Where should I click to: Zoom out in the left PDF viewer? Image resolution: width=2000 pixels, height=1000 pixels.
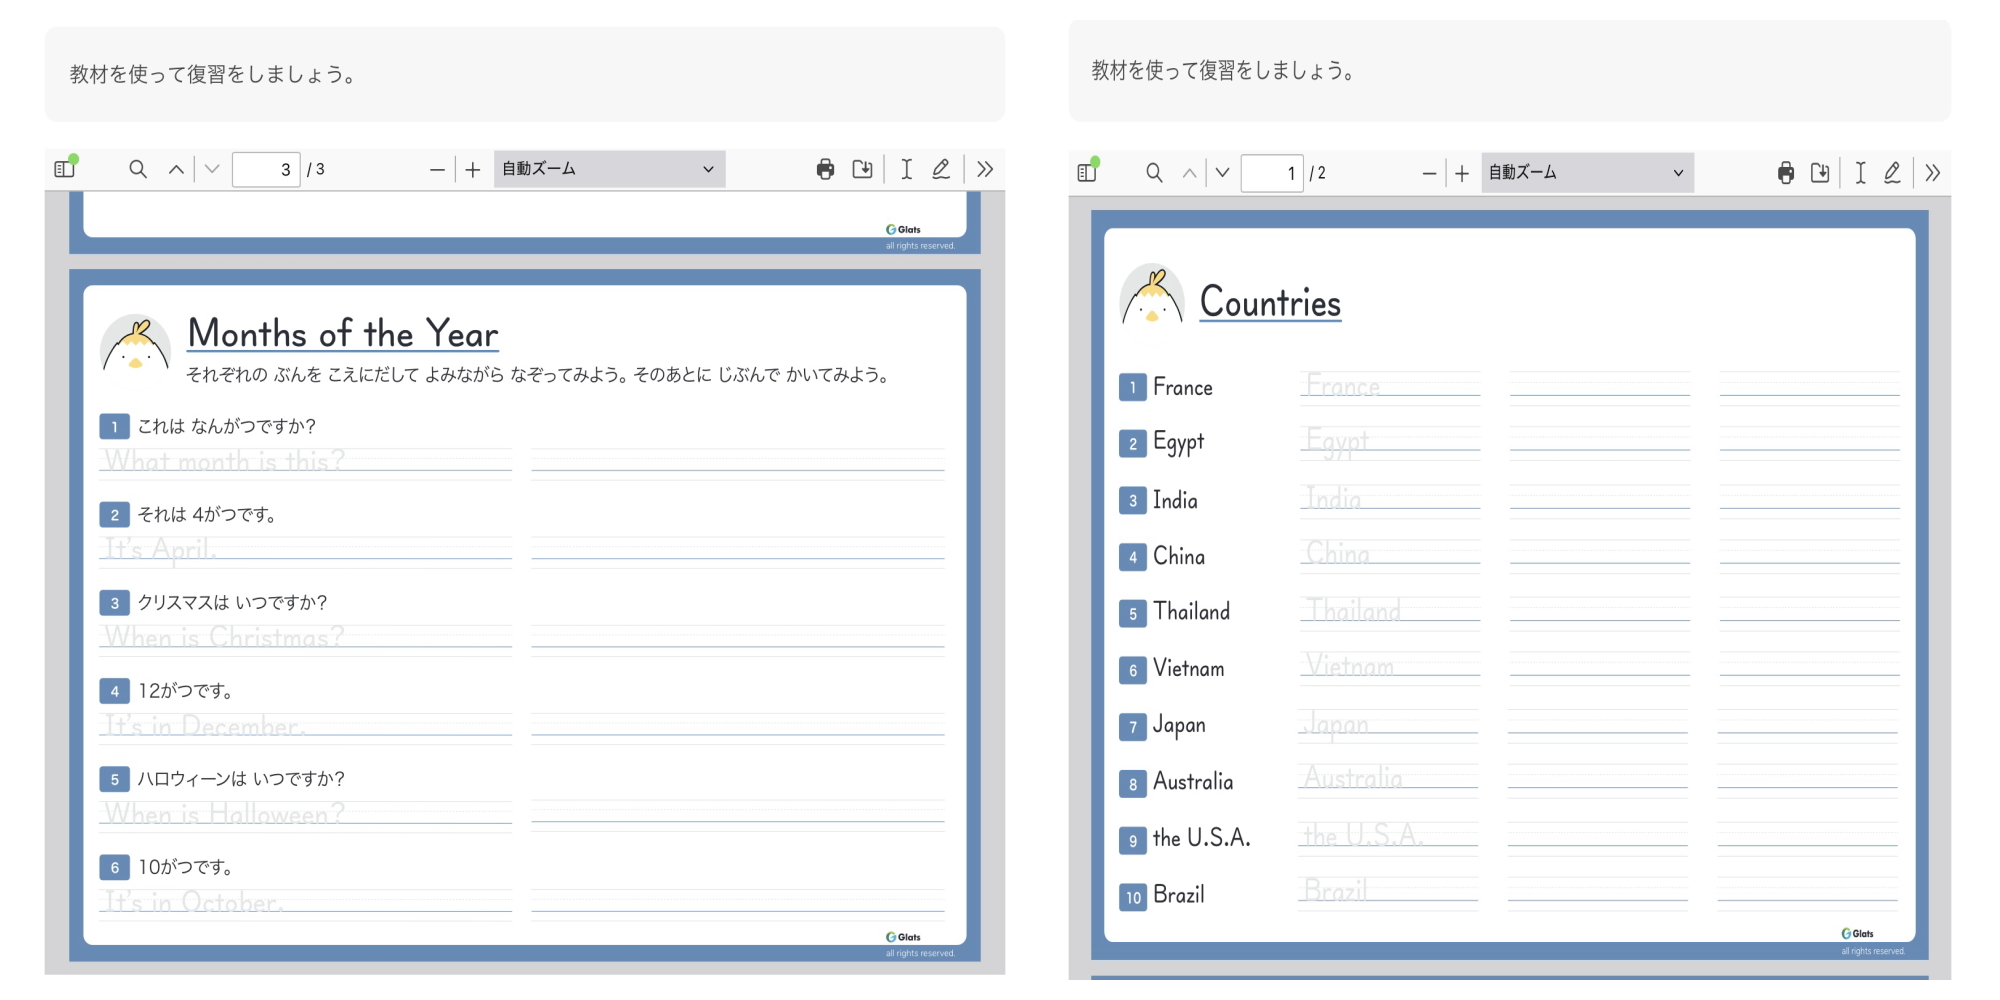437,169
